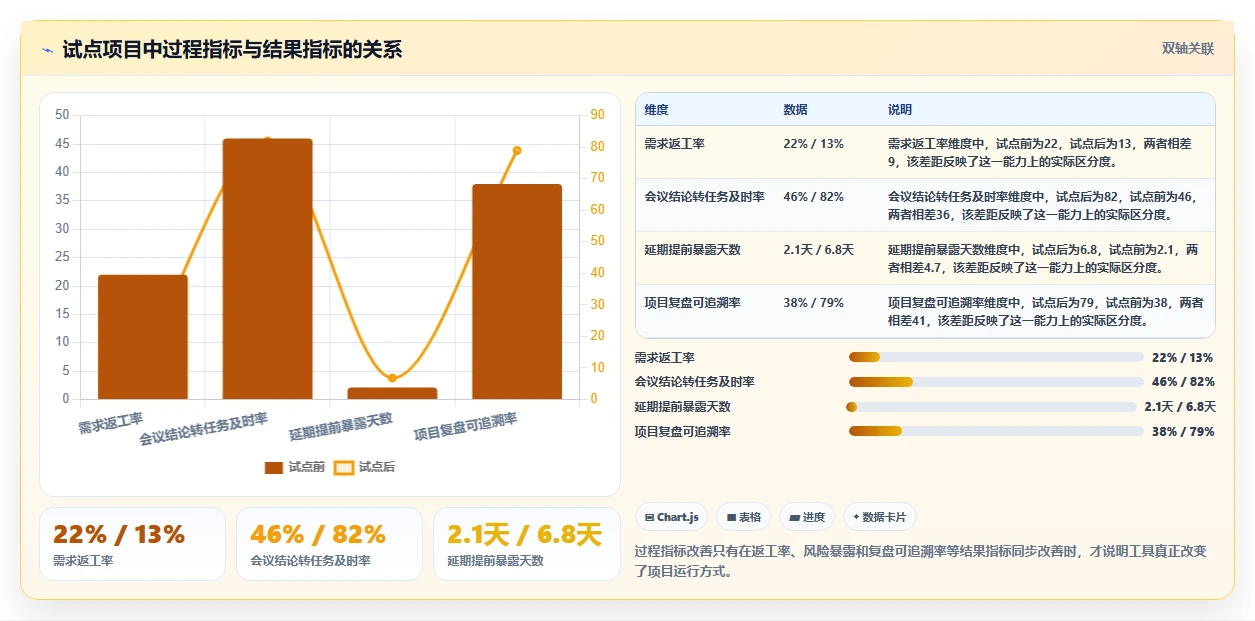Open the 2.1天 / 6.8天 data card
Viewport: 1255px width, 621px height.
point(527,544)
